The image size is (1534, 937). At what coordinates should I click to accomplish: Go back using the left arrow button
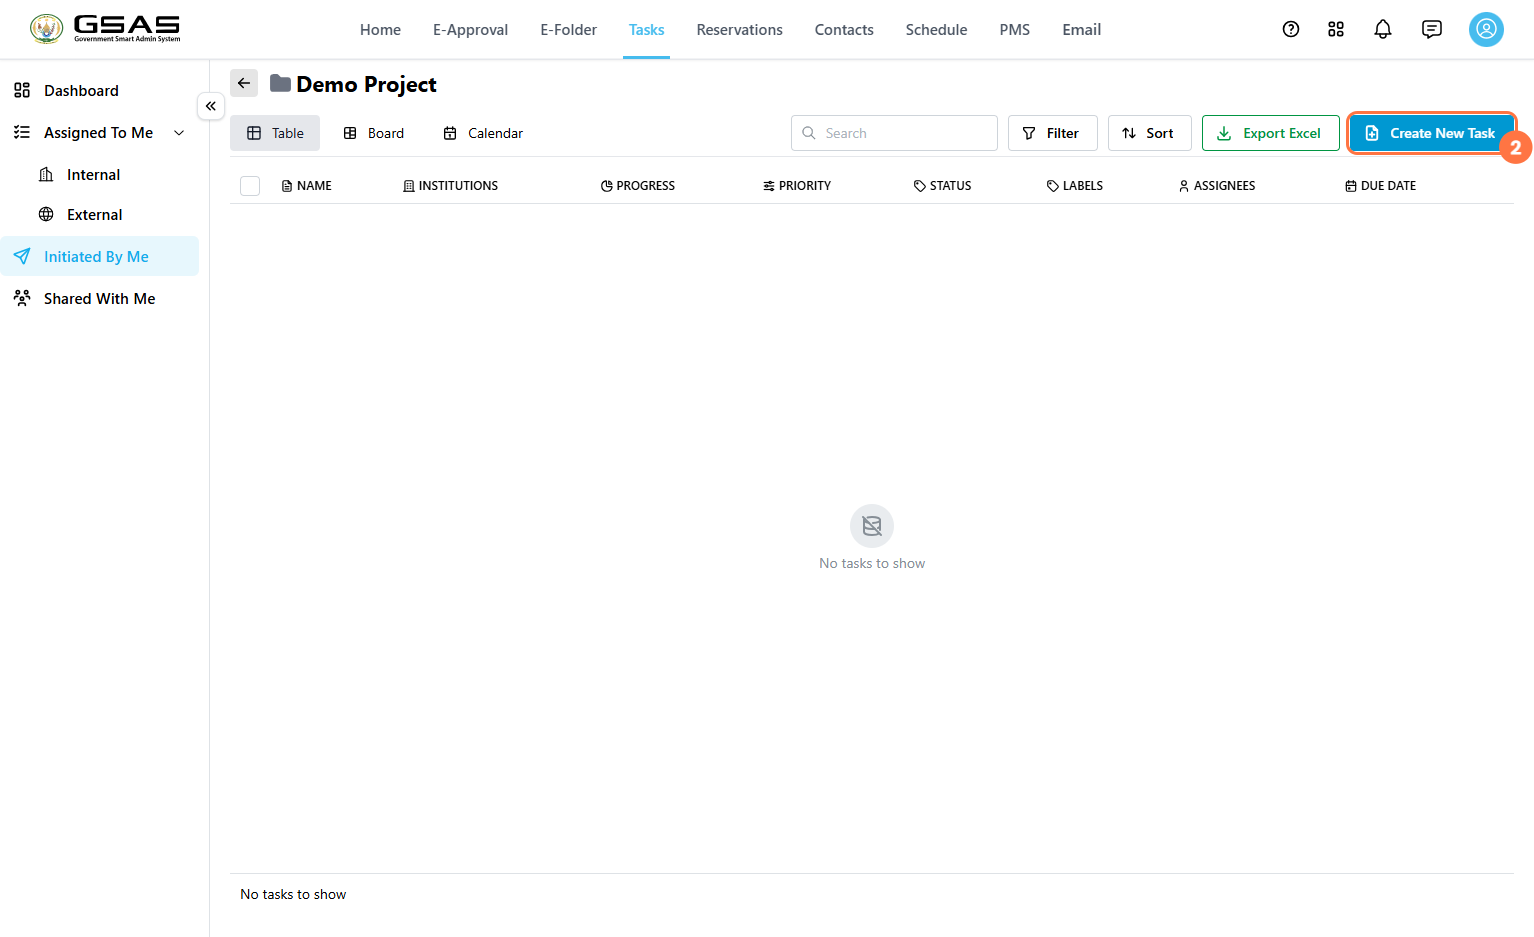(244, 83)
